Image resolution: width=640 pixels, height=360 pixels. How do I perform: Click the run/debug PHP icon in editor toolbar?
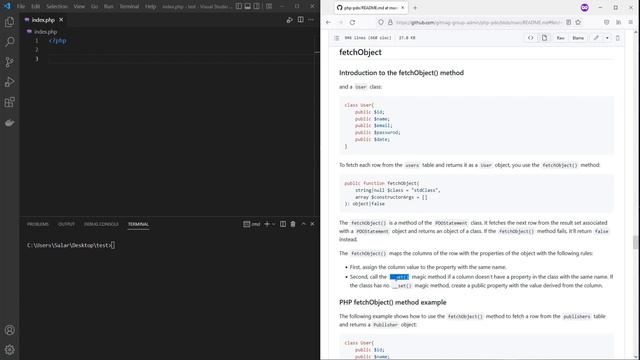tap(289, 20)
